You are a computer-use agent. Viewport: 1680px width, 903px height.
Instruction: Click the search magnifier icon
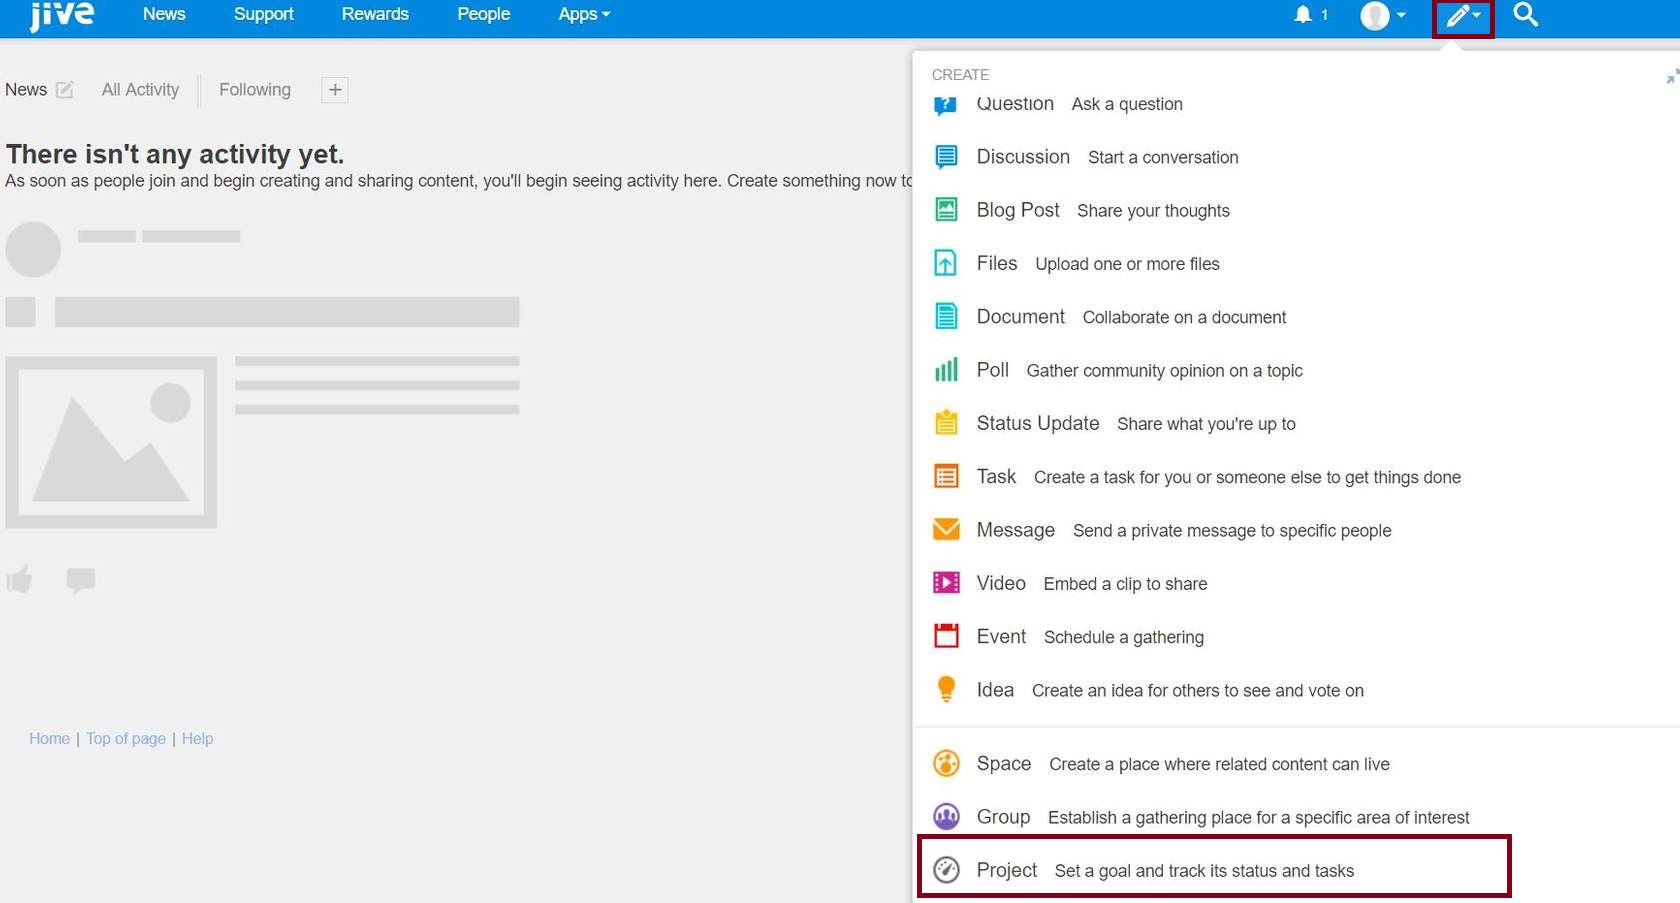[x=1524, y=15]
